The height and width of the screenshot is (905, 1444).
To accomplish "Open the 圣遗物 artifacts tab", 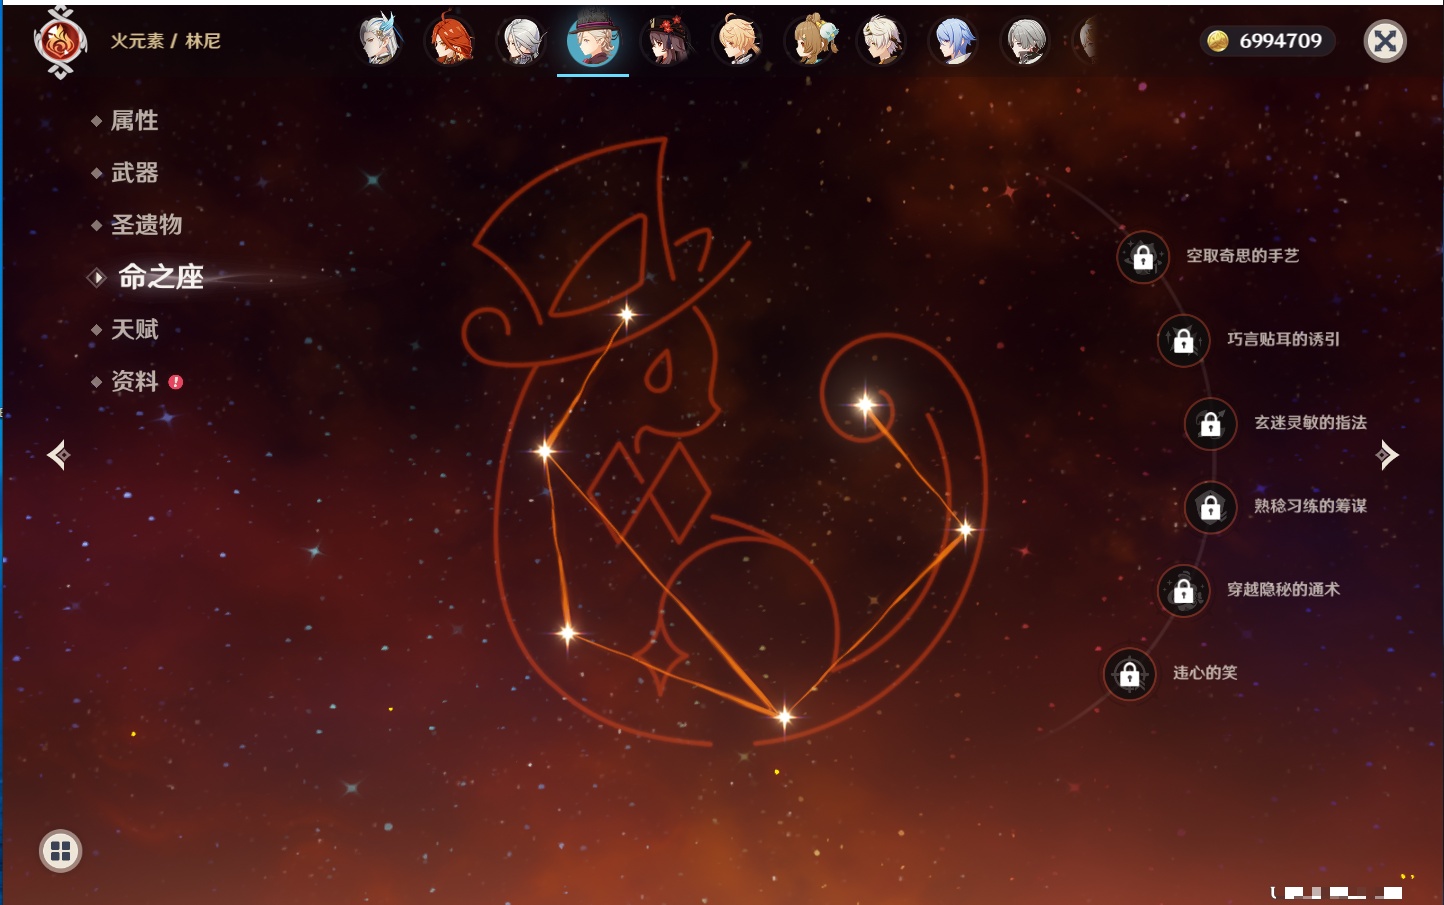I will [146, 225].
